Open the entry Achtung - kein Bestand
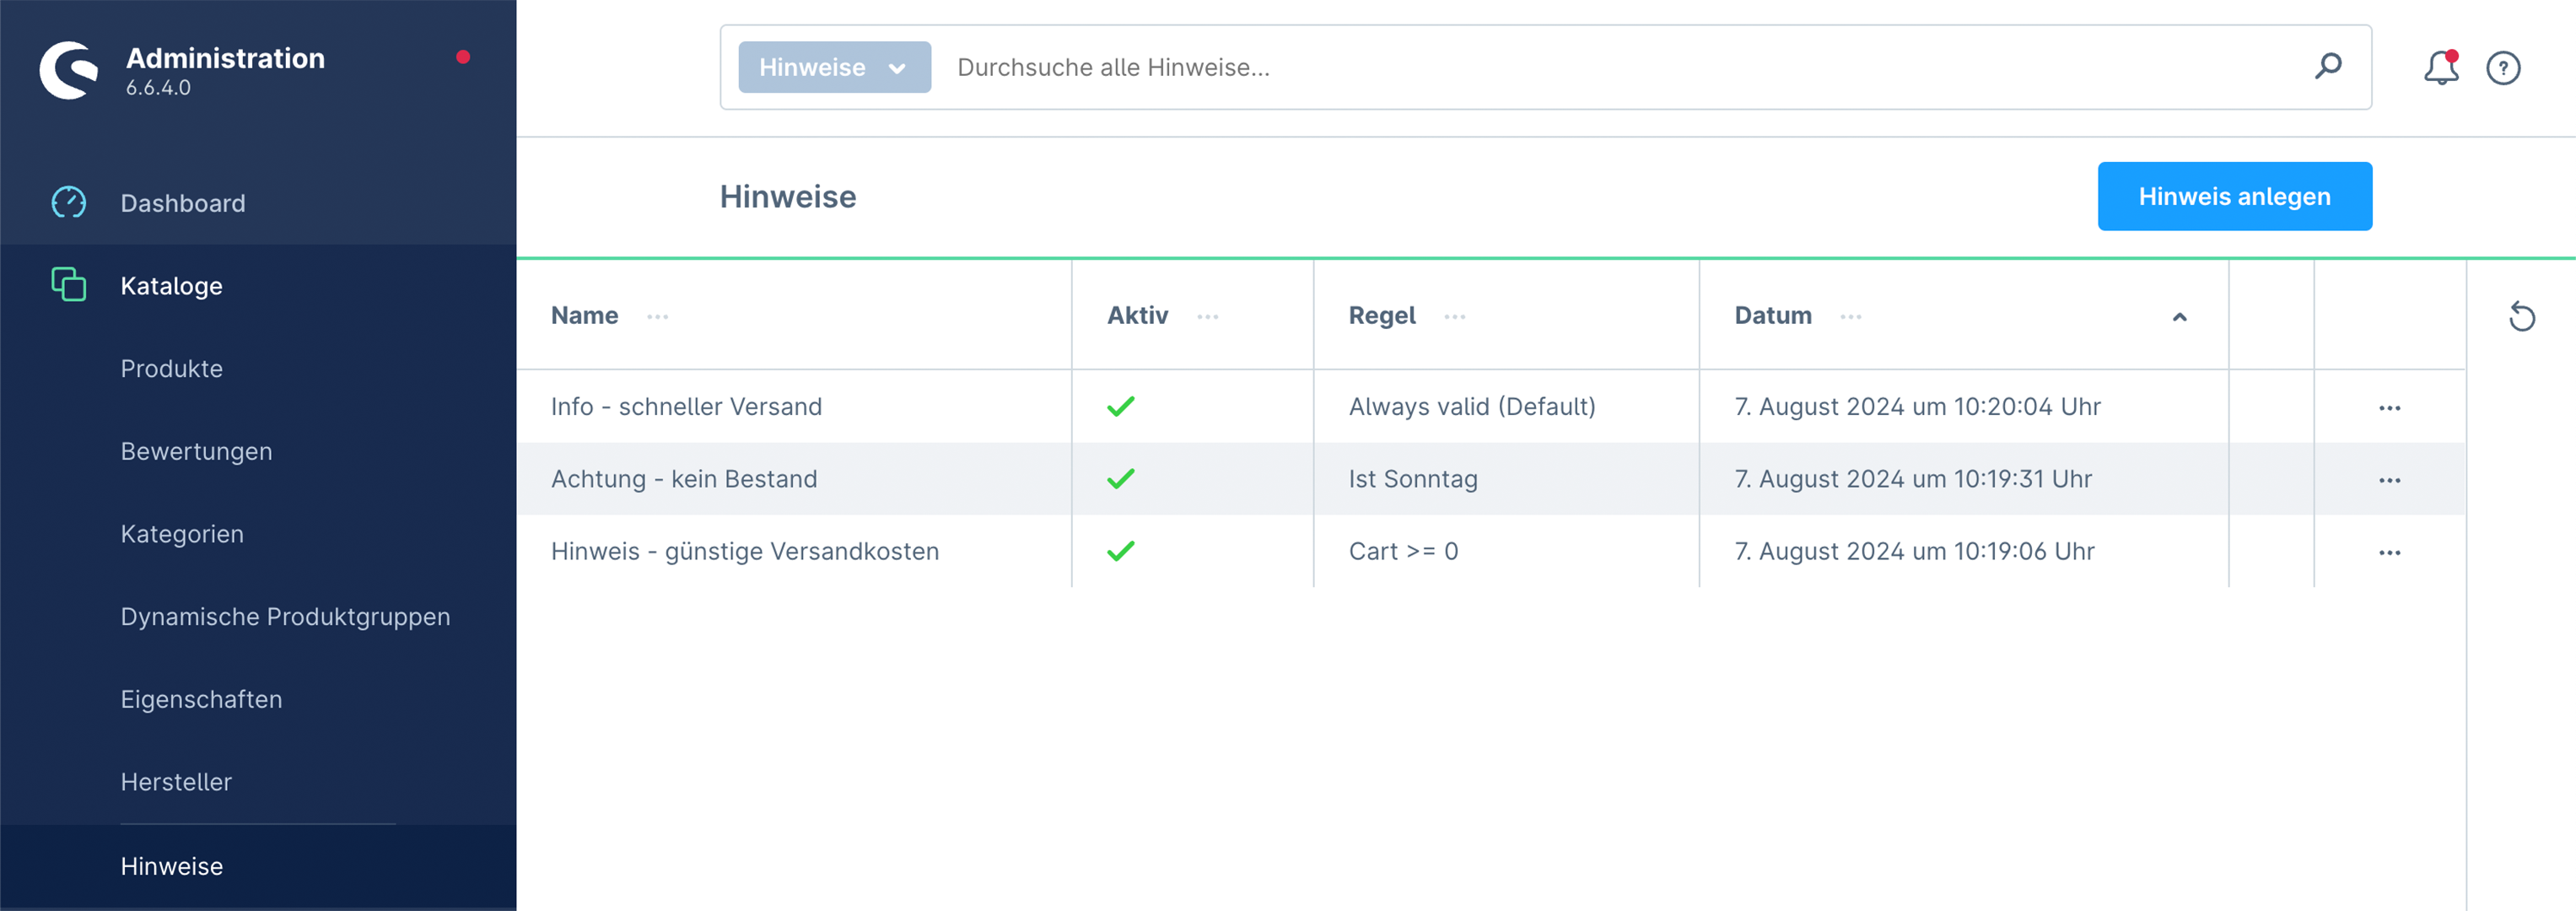Viewport: 2576px width, 911px height. click(x=684, y=478)
